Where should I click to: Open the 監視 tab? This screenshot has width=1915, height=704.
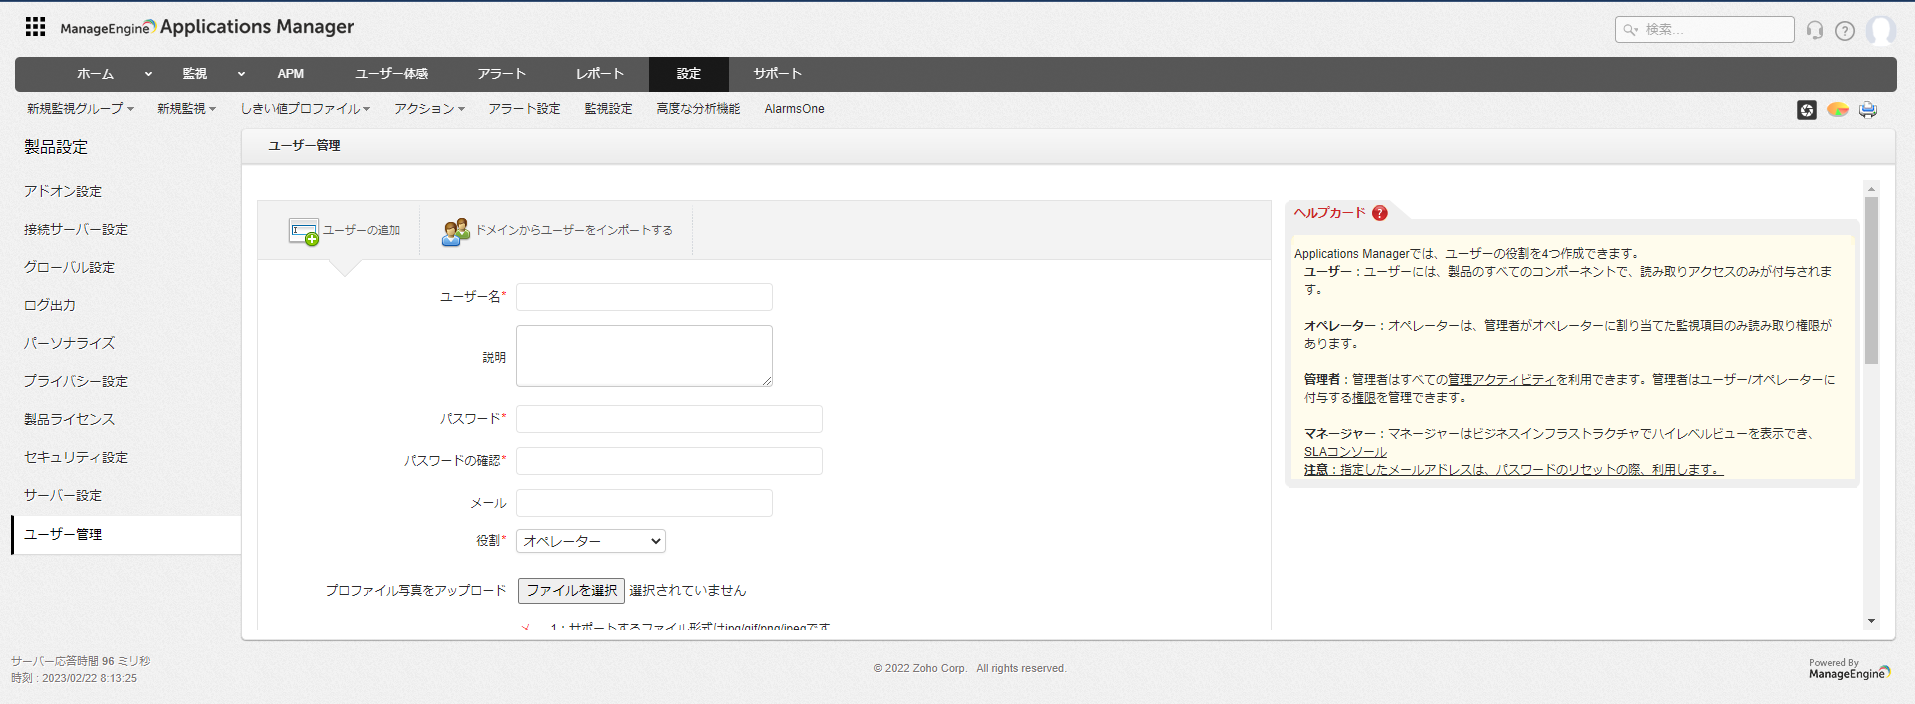(x=195, y=74)
